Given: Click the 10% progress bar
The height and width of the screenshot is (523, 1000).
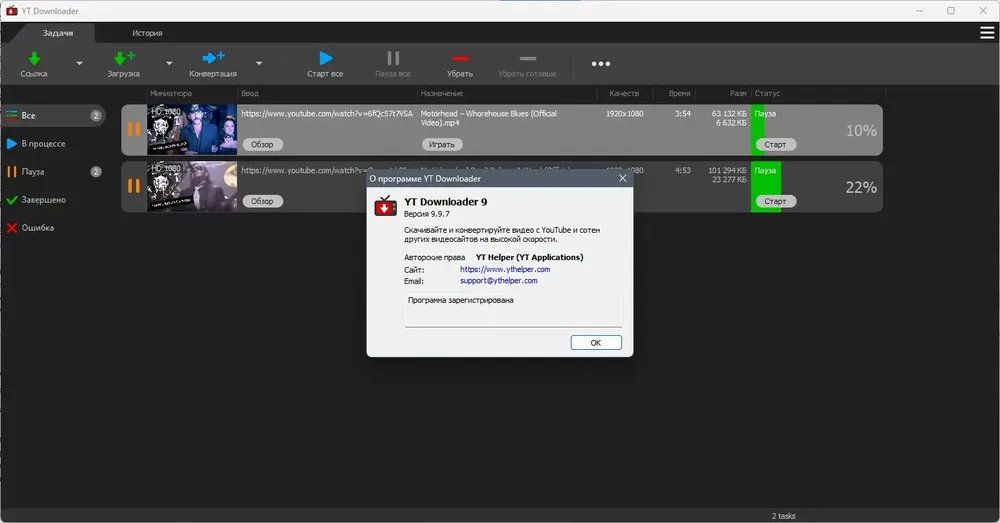Looking at the screenshot, I should tap(817, 130).
